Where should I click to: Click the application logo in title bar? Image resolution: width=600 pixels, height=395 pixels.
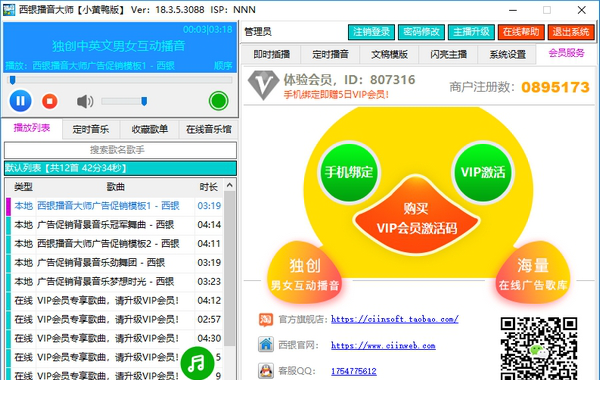(9, 10)
